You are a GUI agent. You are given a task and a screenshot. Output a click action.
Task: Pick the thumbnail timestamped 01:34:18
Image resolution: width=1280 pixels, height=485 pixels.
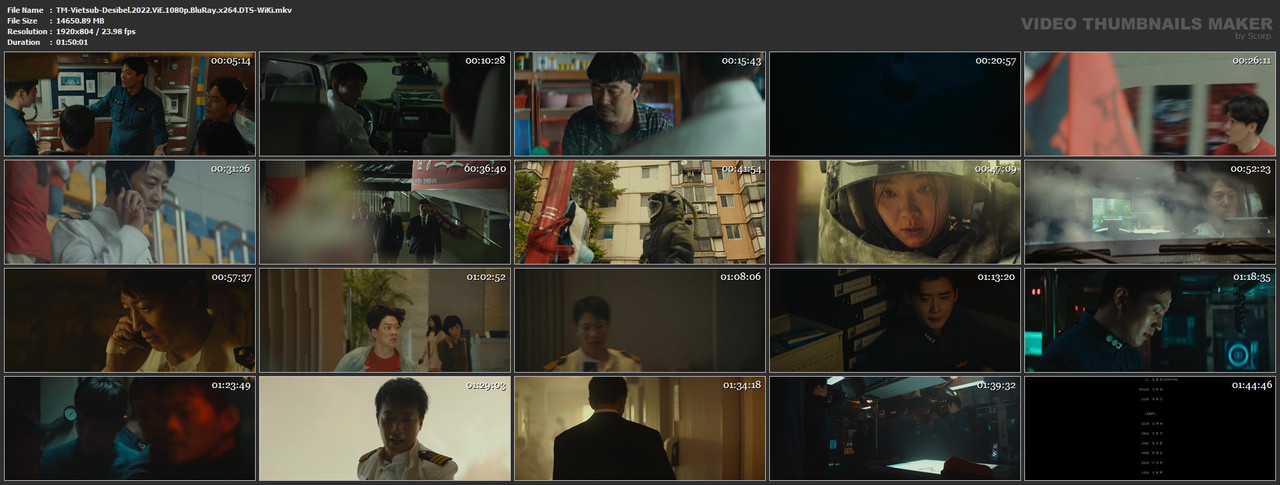click(640, 428)
